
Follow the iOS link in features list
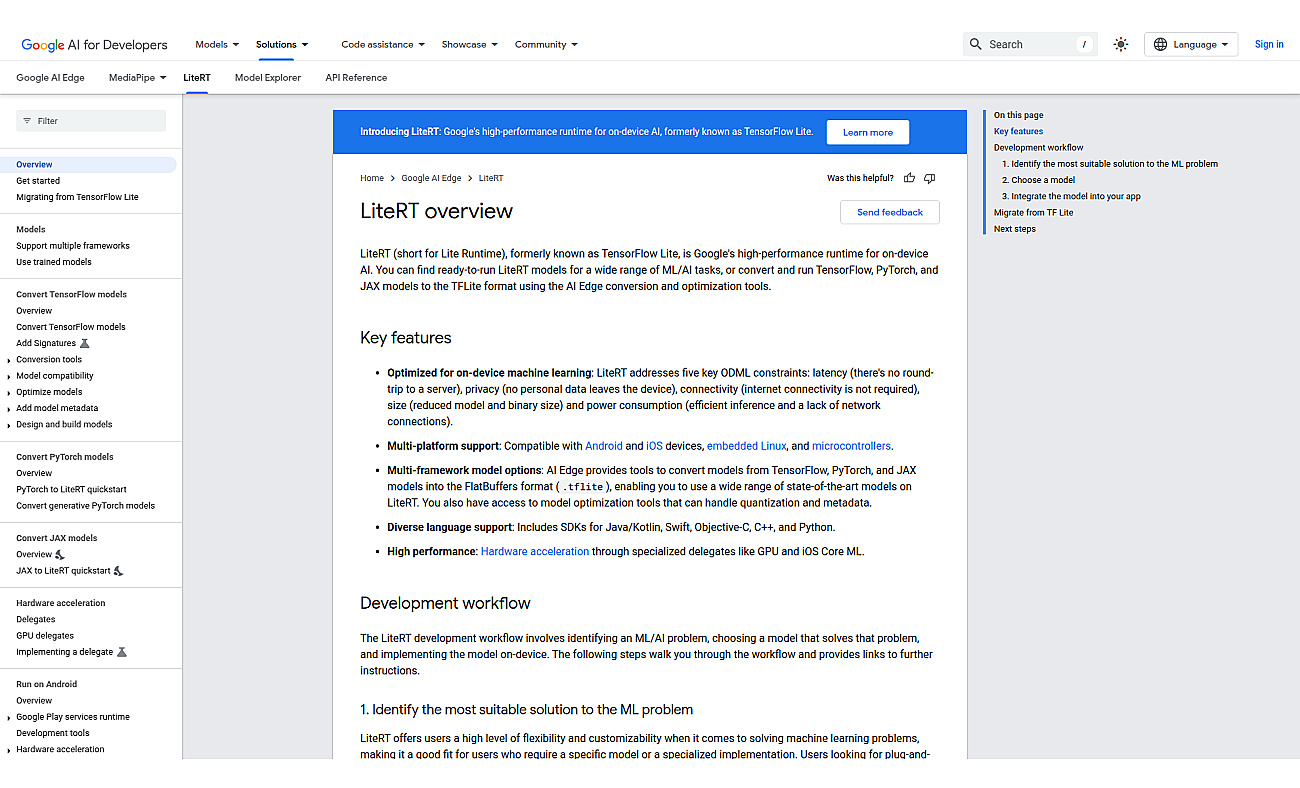(x=654, y=446)
